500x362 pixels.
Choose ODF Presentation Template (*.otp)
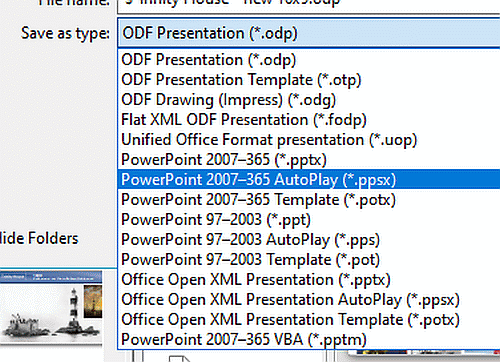pyautogui.click(x=309, y=80)
